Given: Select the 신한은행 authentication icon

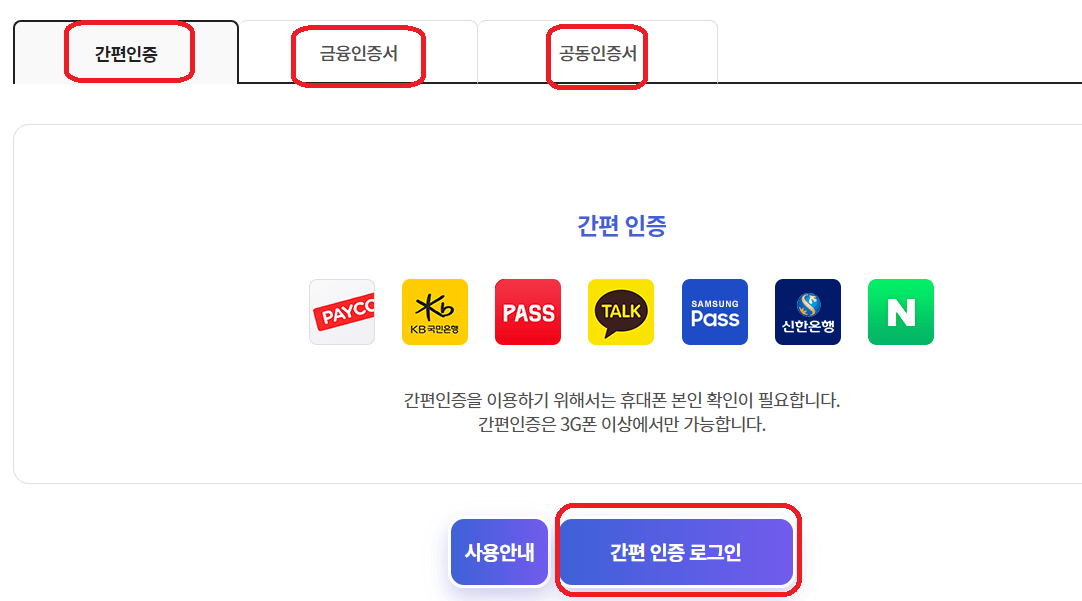Looking at the screenshot, I should point(808,312).
